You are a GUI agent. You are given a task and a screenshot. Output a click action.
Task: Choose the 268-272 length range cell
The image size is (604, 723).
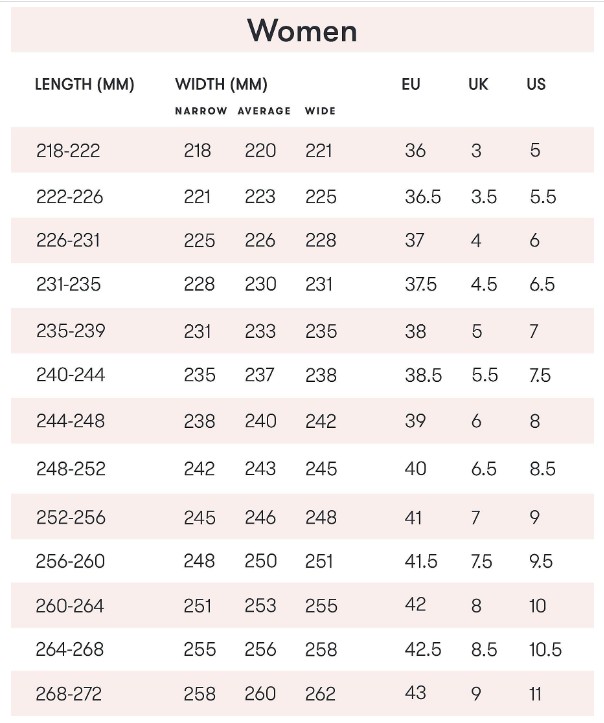click(68, 694)
